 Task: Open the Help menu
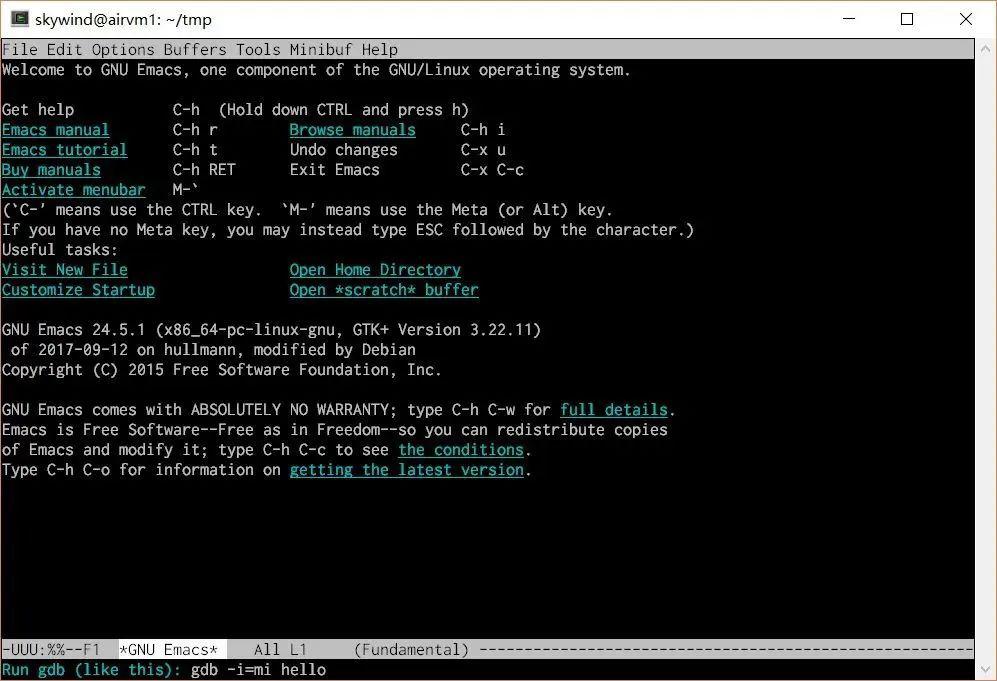(x=380, y=50)
